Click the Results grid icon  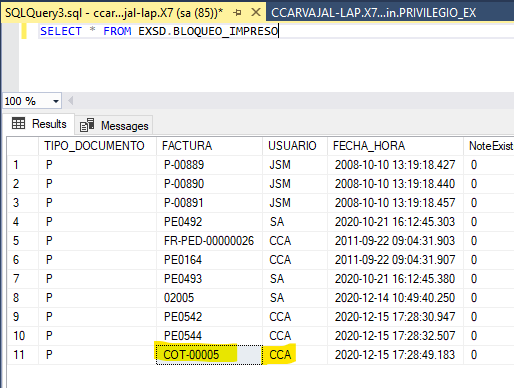coord(18,123)
